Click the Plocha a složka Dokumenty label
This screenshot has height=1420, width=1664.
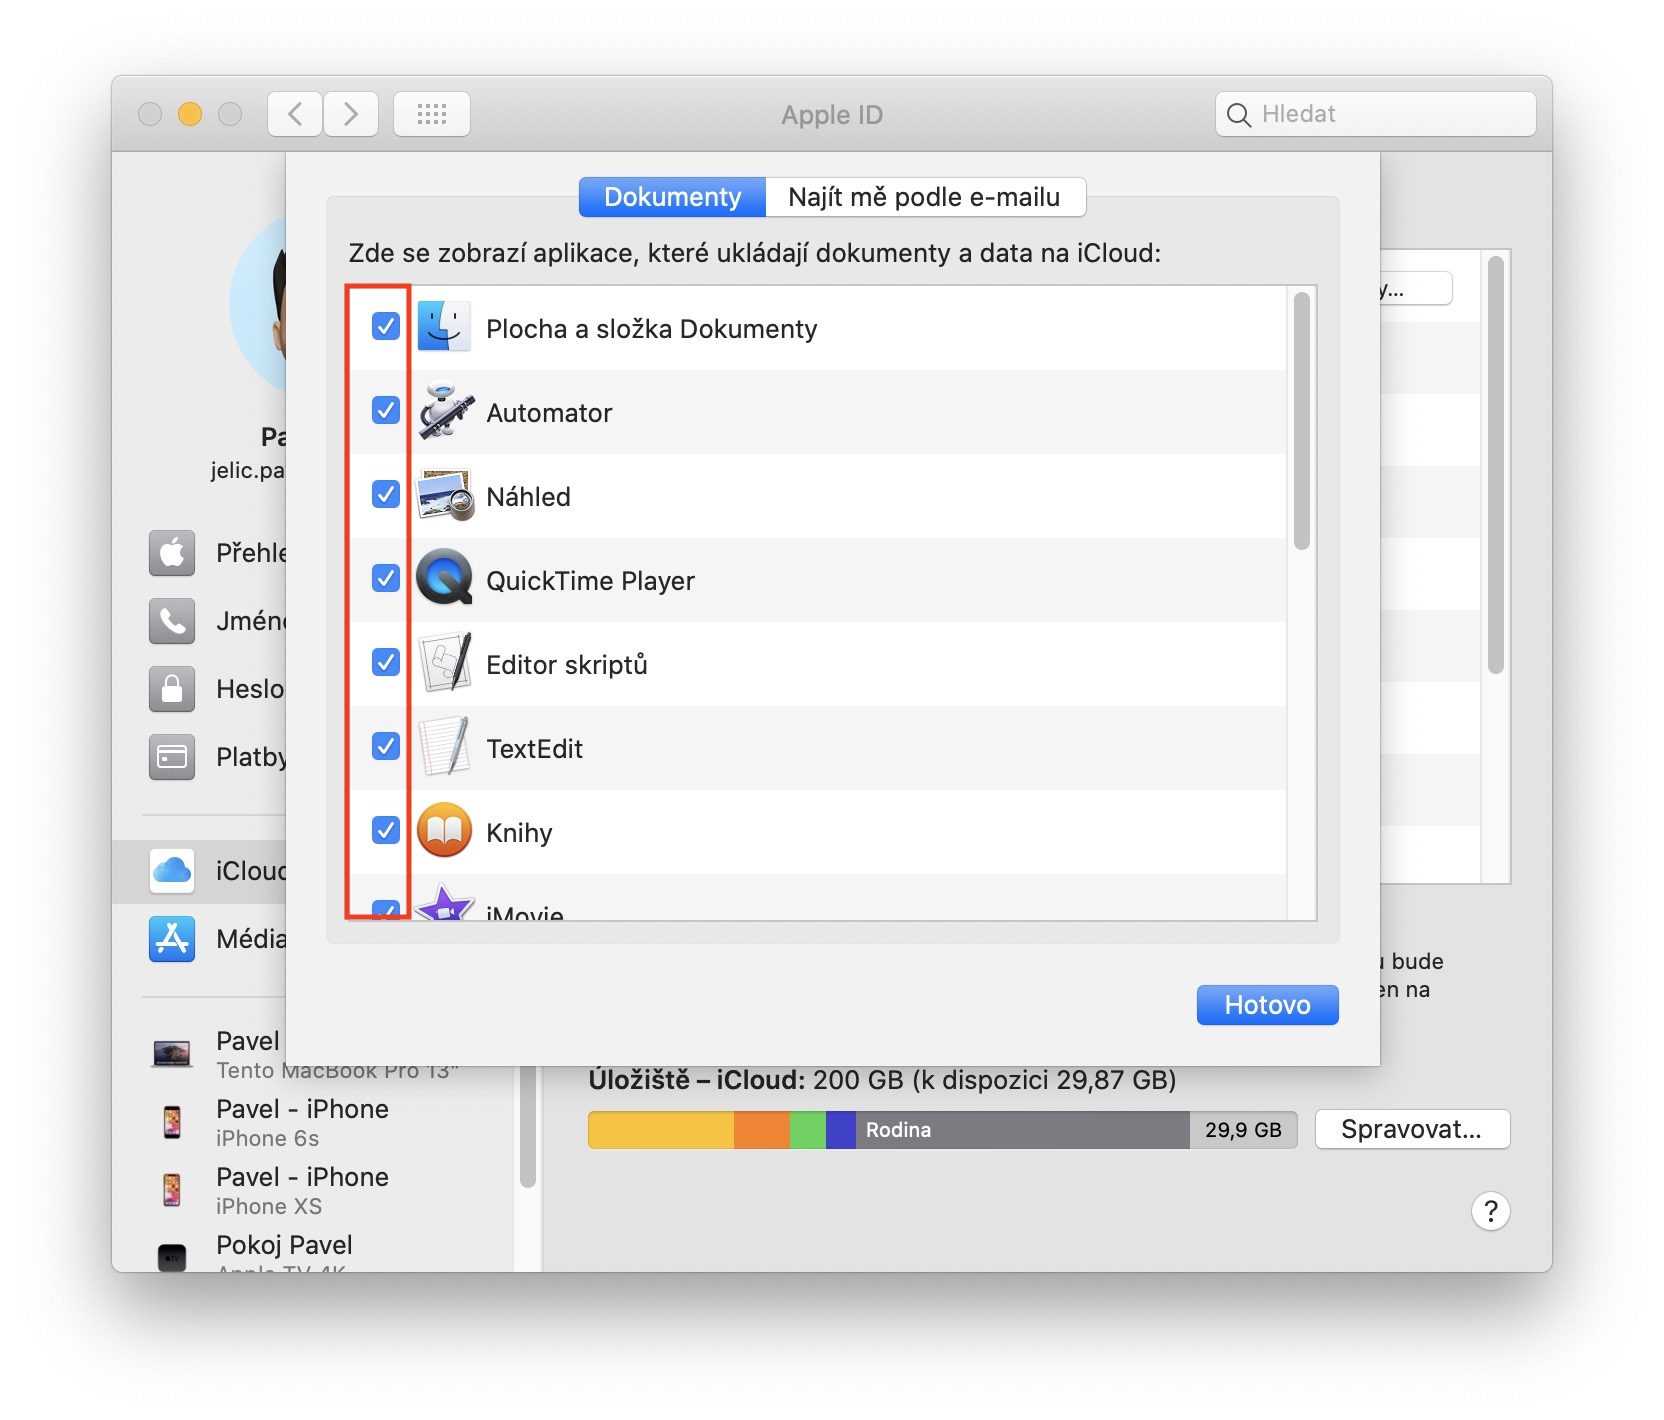pyautogui.click(x=652, y=329)
